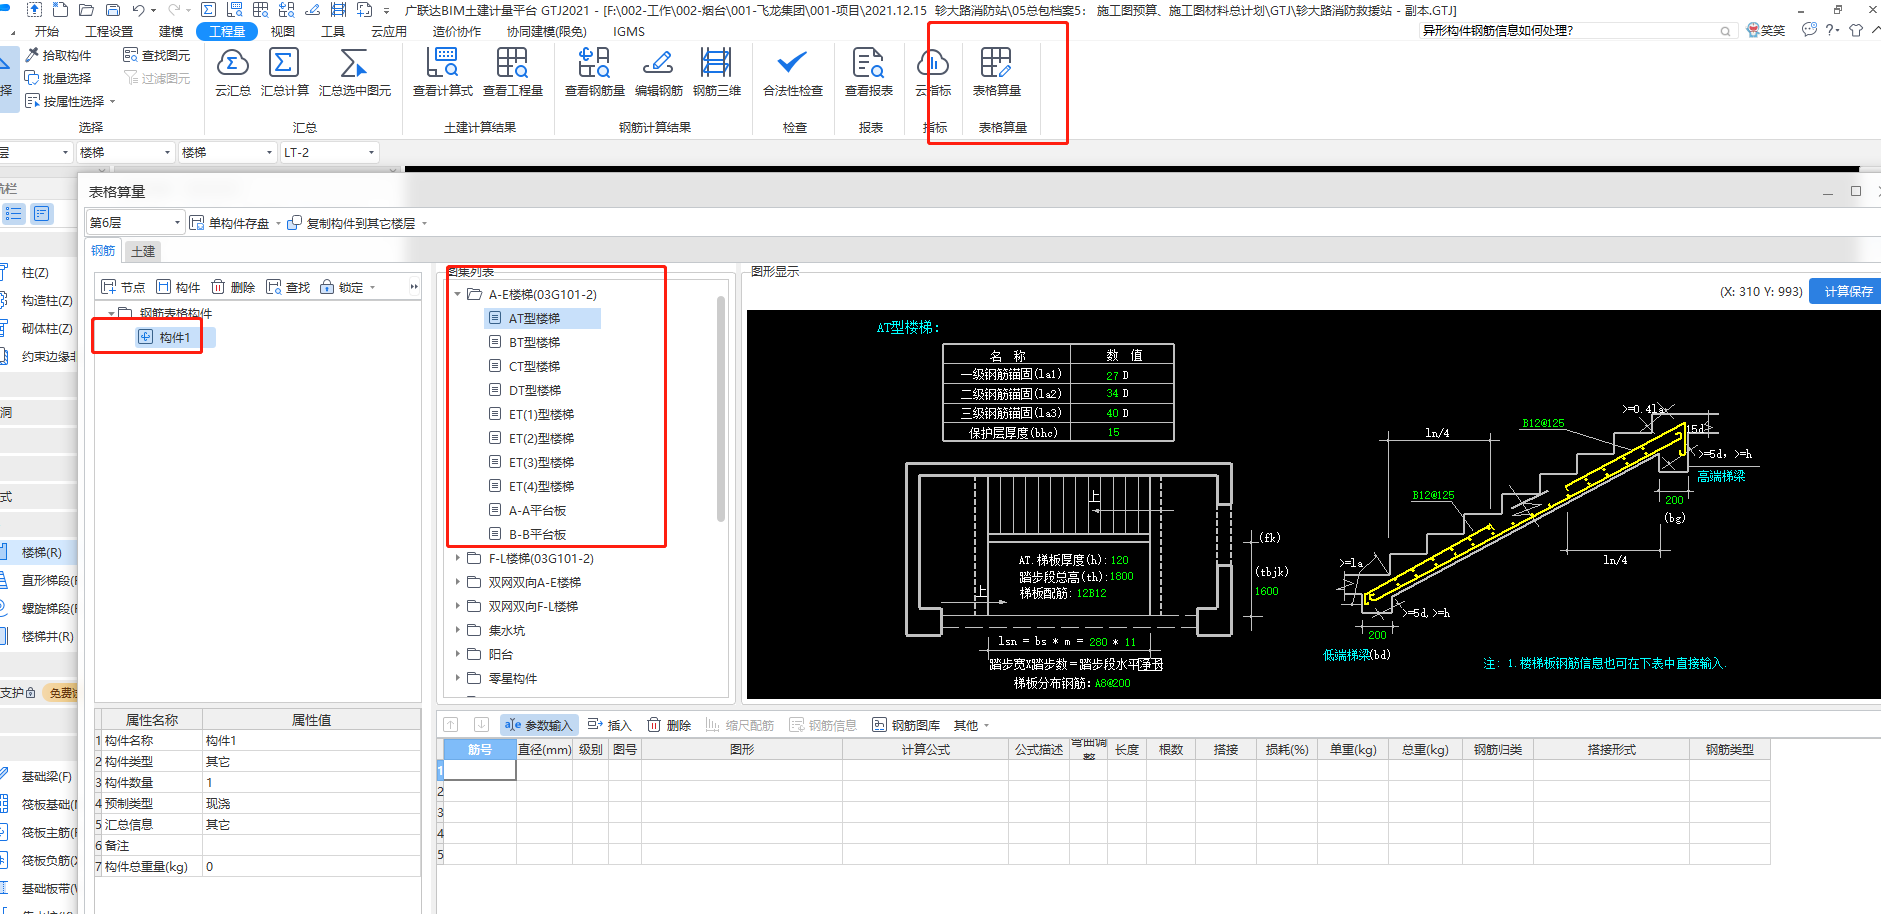Select the 编辑钢筋 tool
Image resolution: width=1881 pixels, height=914 pixels.
click(658, 73)
